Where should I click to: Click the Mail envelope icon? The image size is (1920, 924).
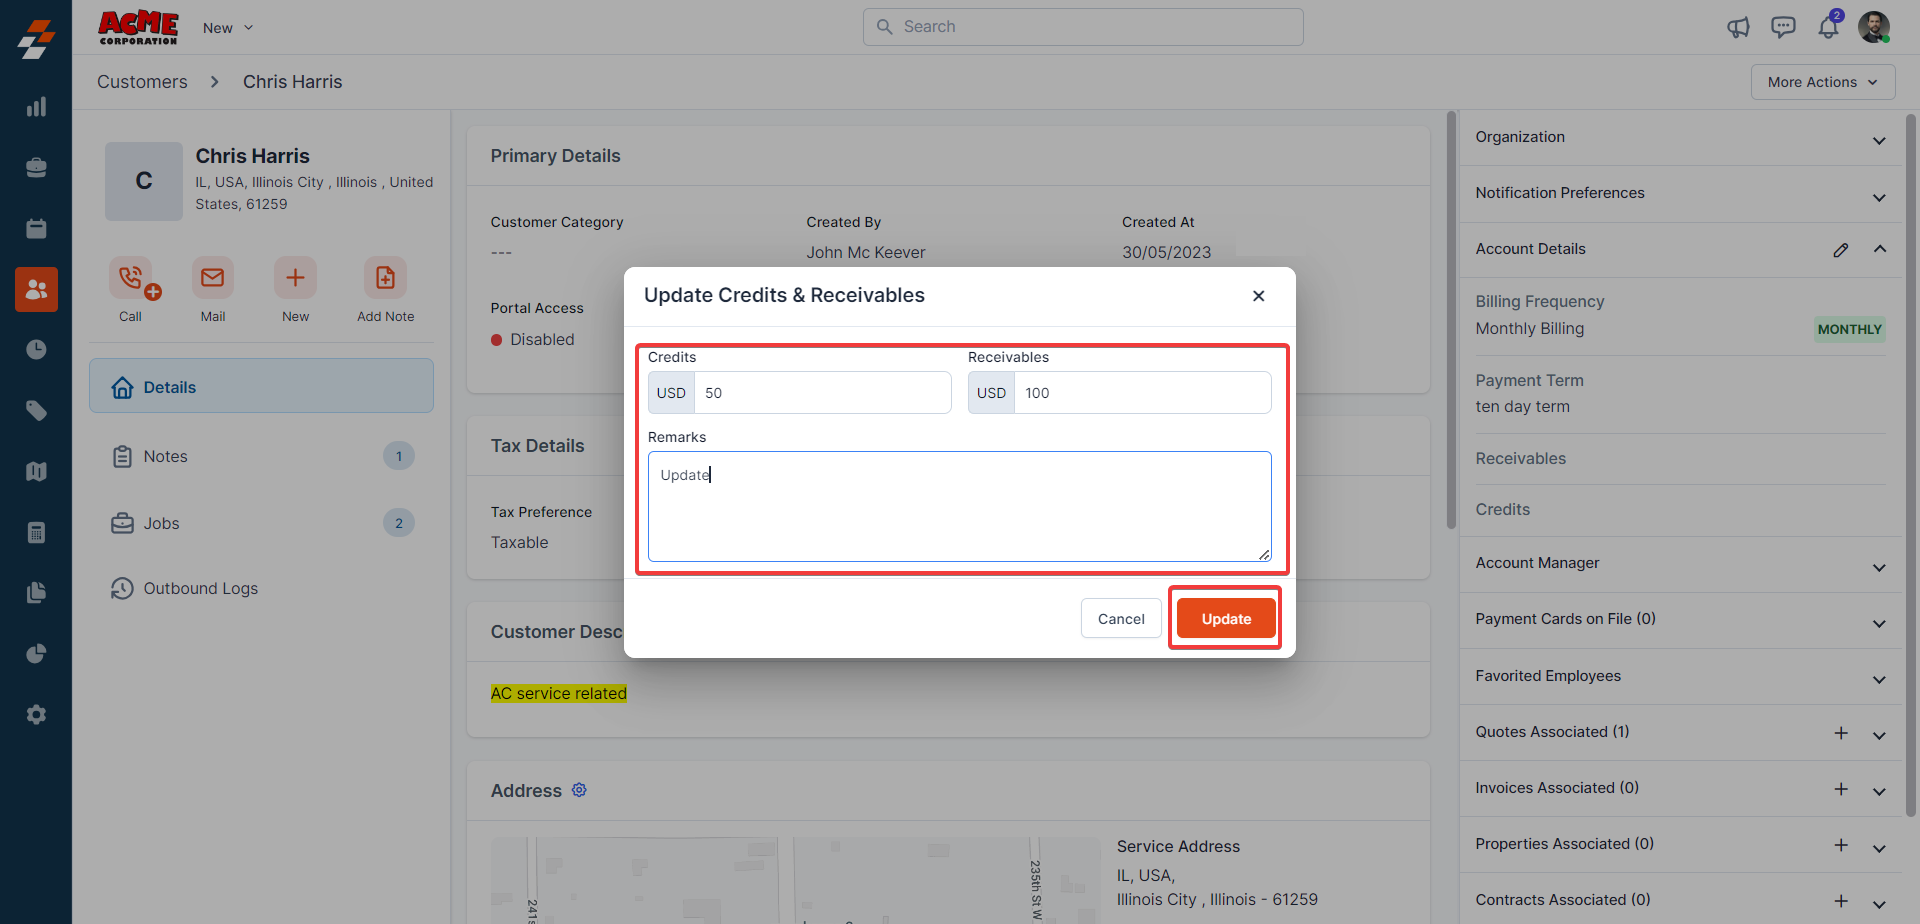click(213, 278)
